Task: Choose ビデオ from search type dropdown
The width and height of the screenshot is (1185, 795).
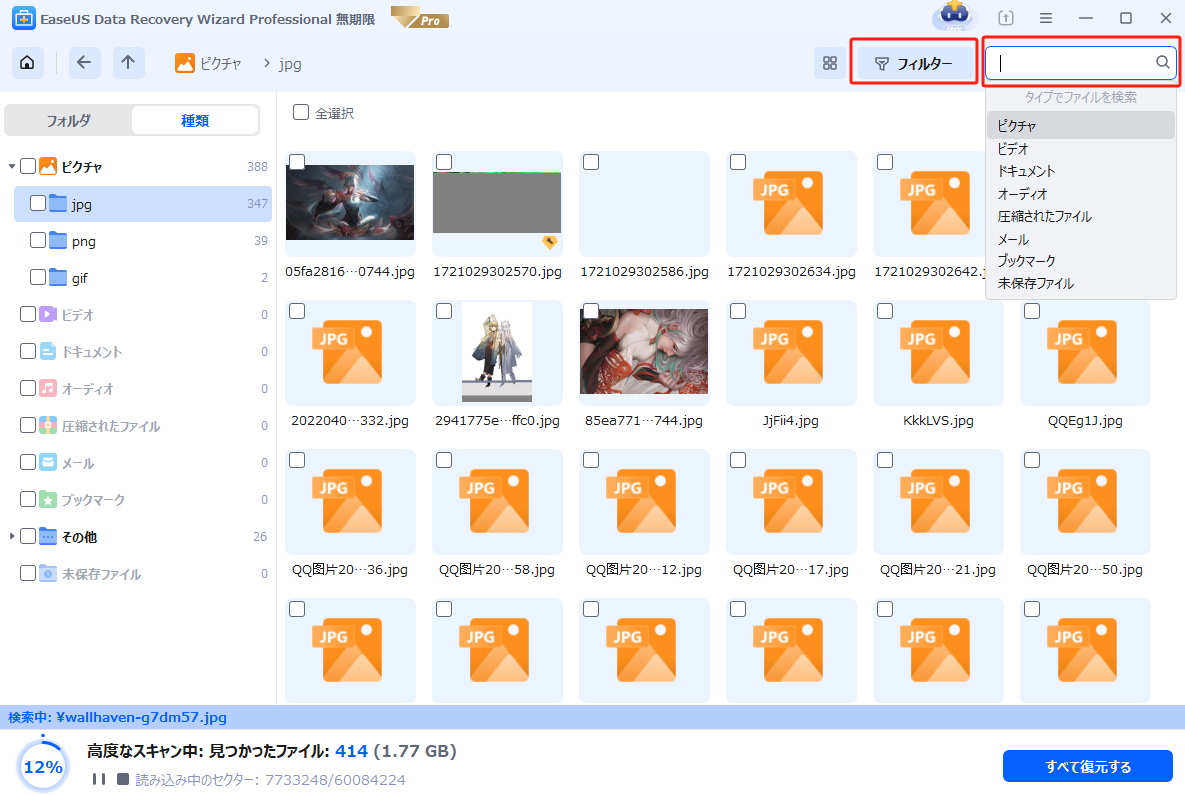Action: click(1015, 149)
